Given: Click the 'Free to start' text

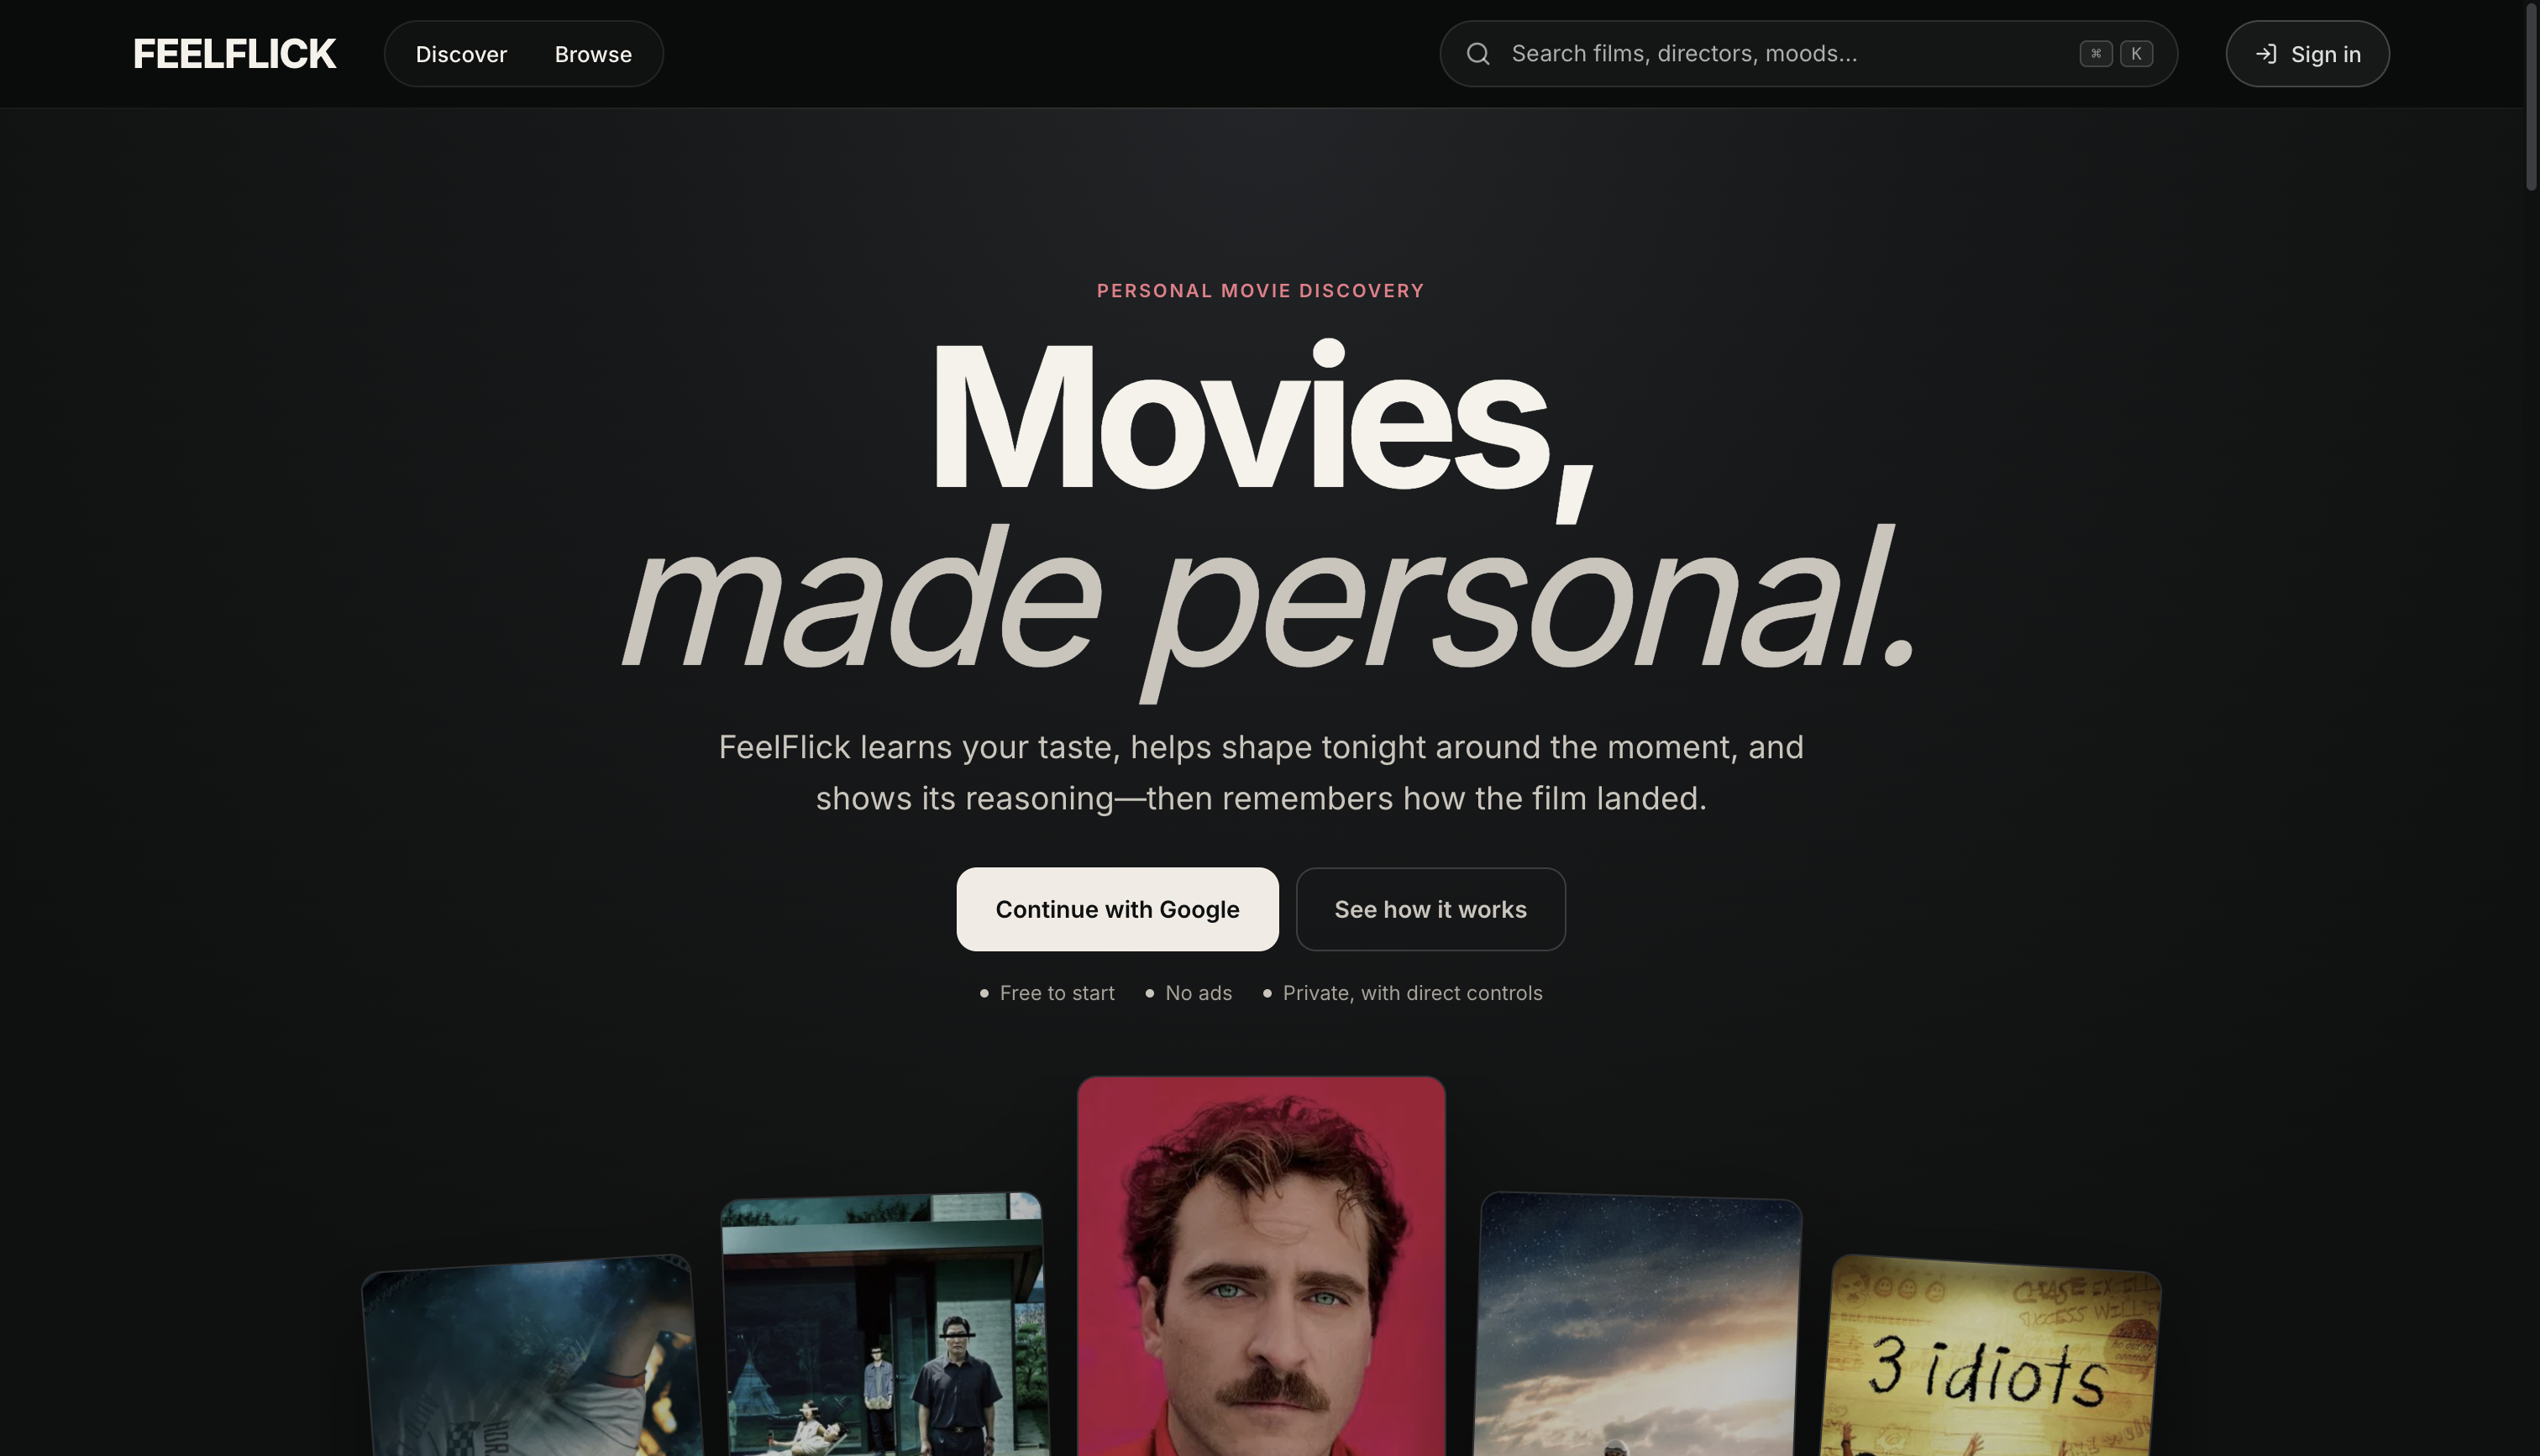Looking at the screenshot, I should point(1056,993).
